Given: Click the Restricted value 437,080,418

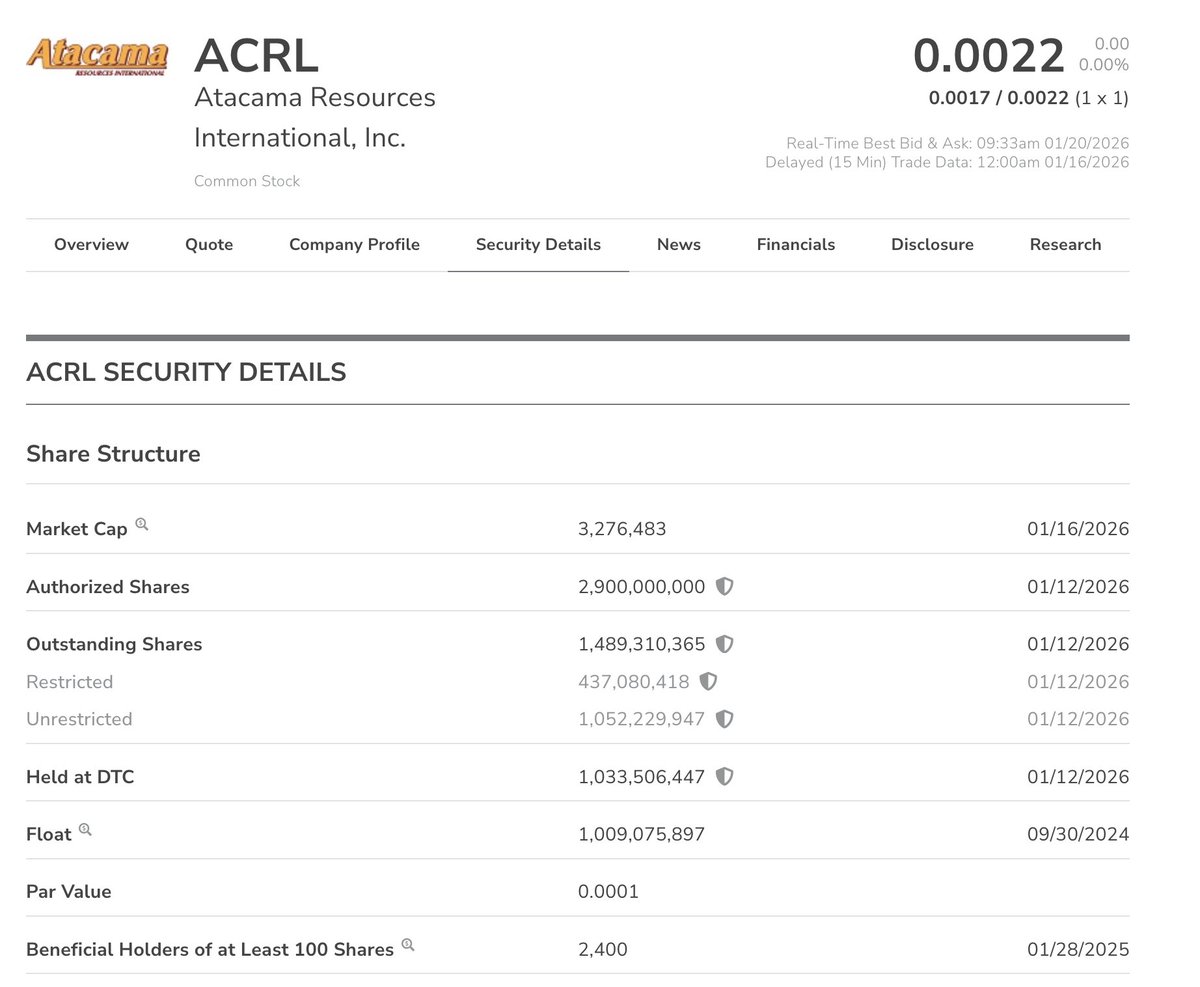Looking at the screenshot, I should 634,682.
